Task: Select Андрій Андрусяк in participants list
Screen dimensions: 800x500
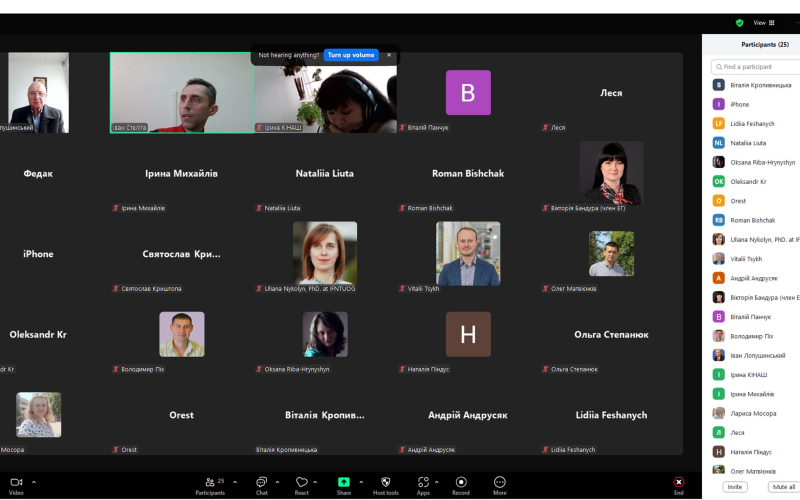Action: click(756, 279)
